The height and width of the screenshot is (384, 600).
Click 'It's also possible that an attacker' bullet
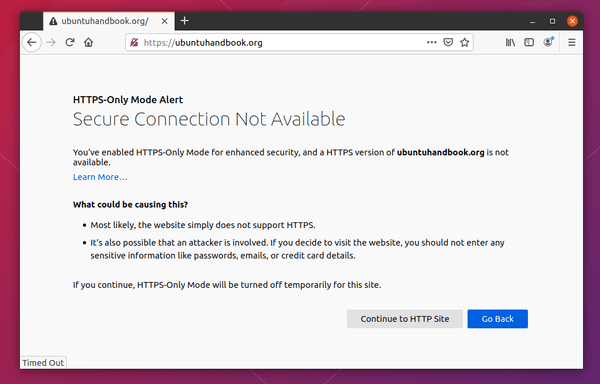[297, 249]
